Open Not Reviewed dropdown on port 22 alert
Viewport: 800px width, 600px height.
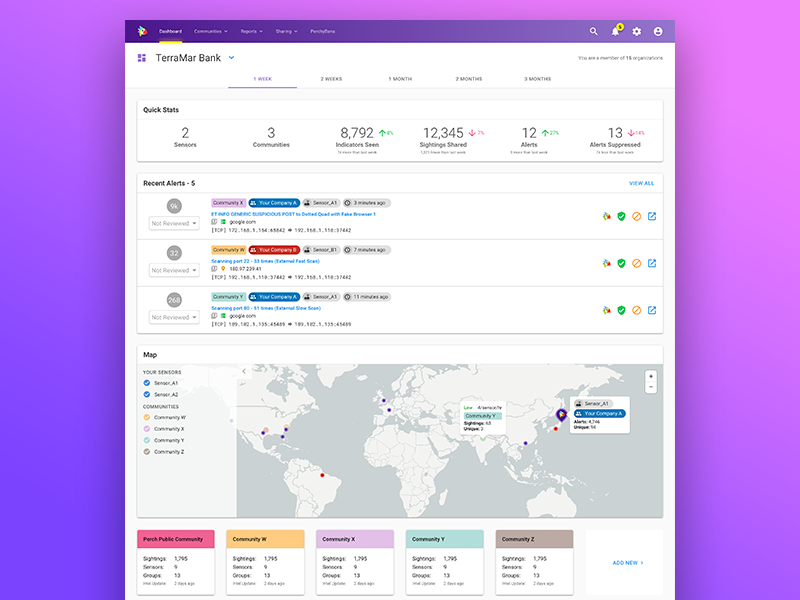[x=174, y=270]
